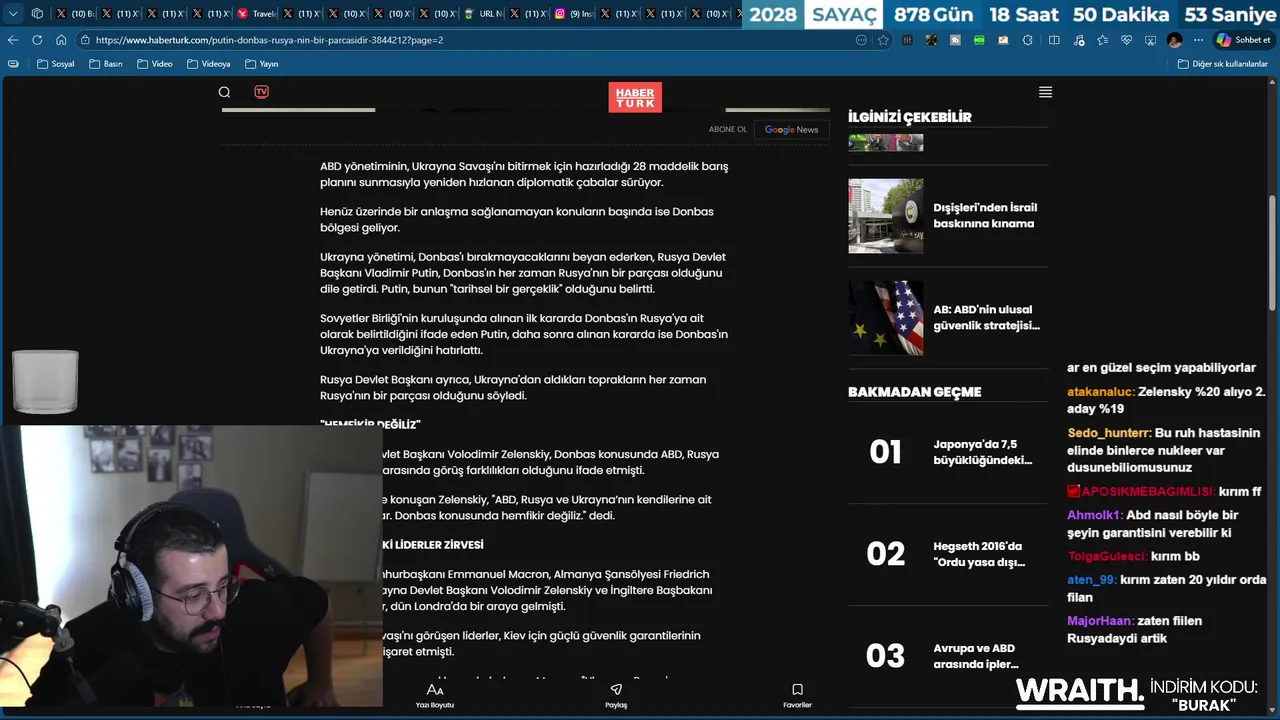This screenshot has width=1280, height=720.
Task: Open browser settings and more menu
Action: (1197, 40)
